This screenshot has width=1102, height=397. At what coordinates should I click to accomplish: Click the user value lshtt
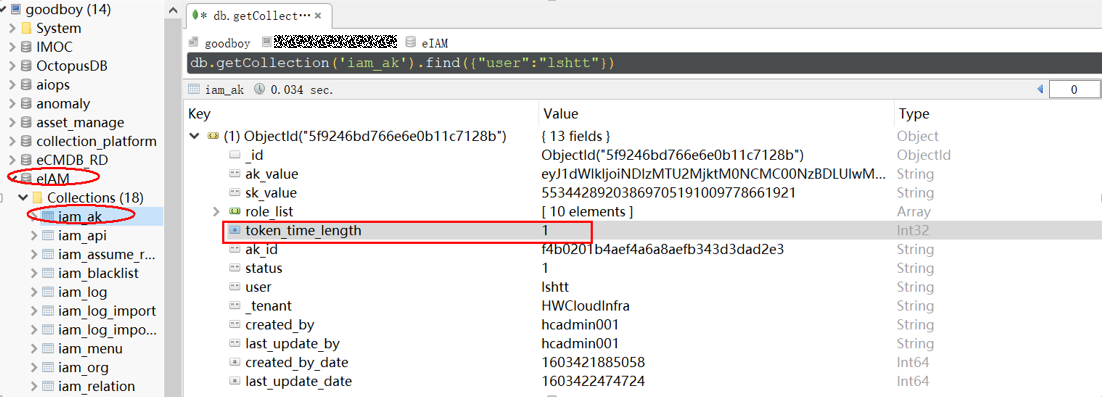[x=555, y=287]
